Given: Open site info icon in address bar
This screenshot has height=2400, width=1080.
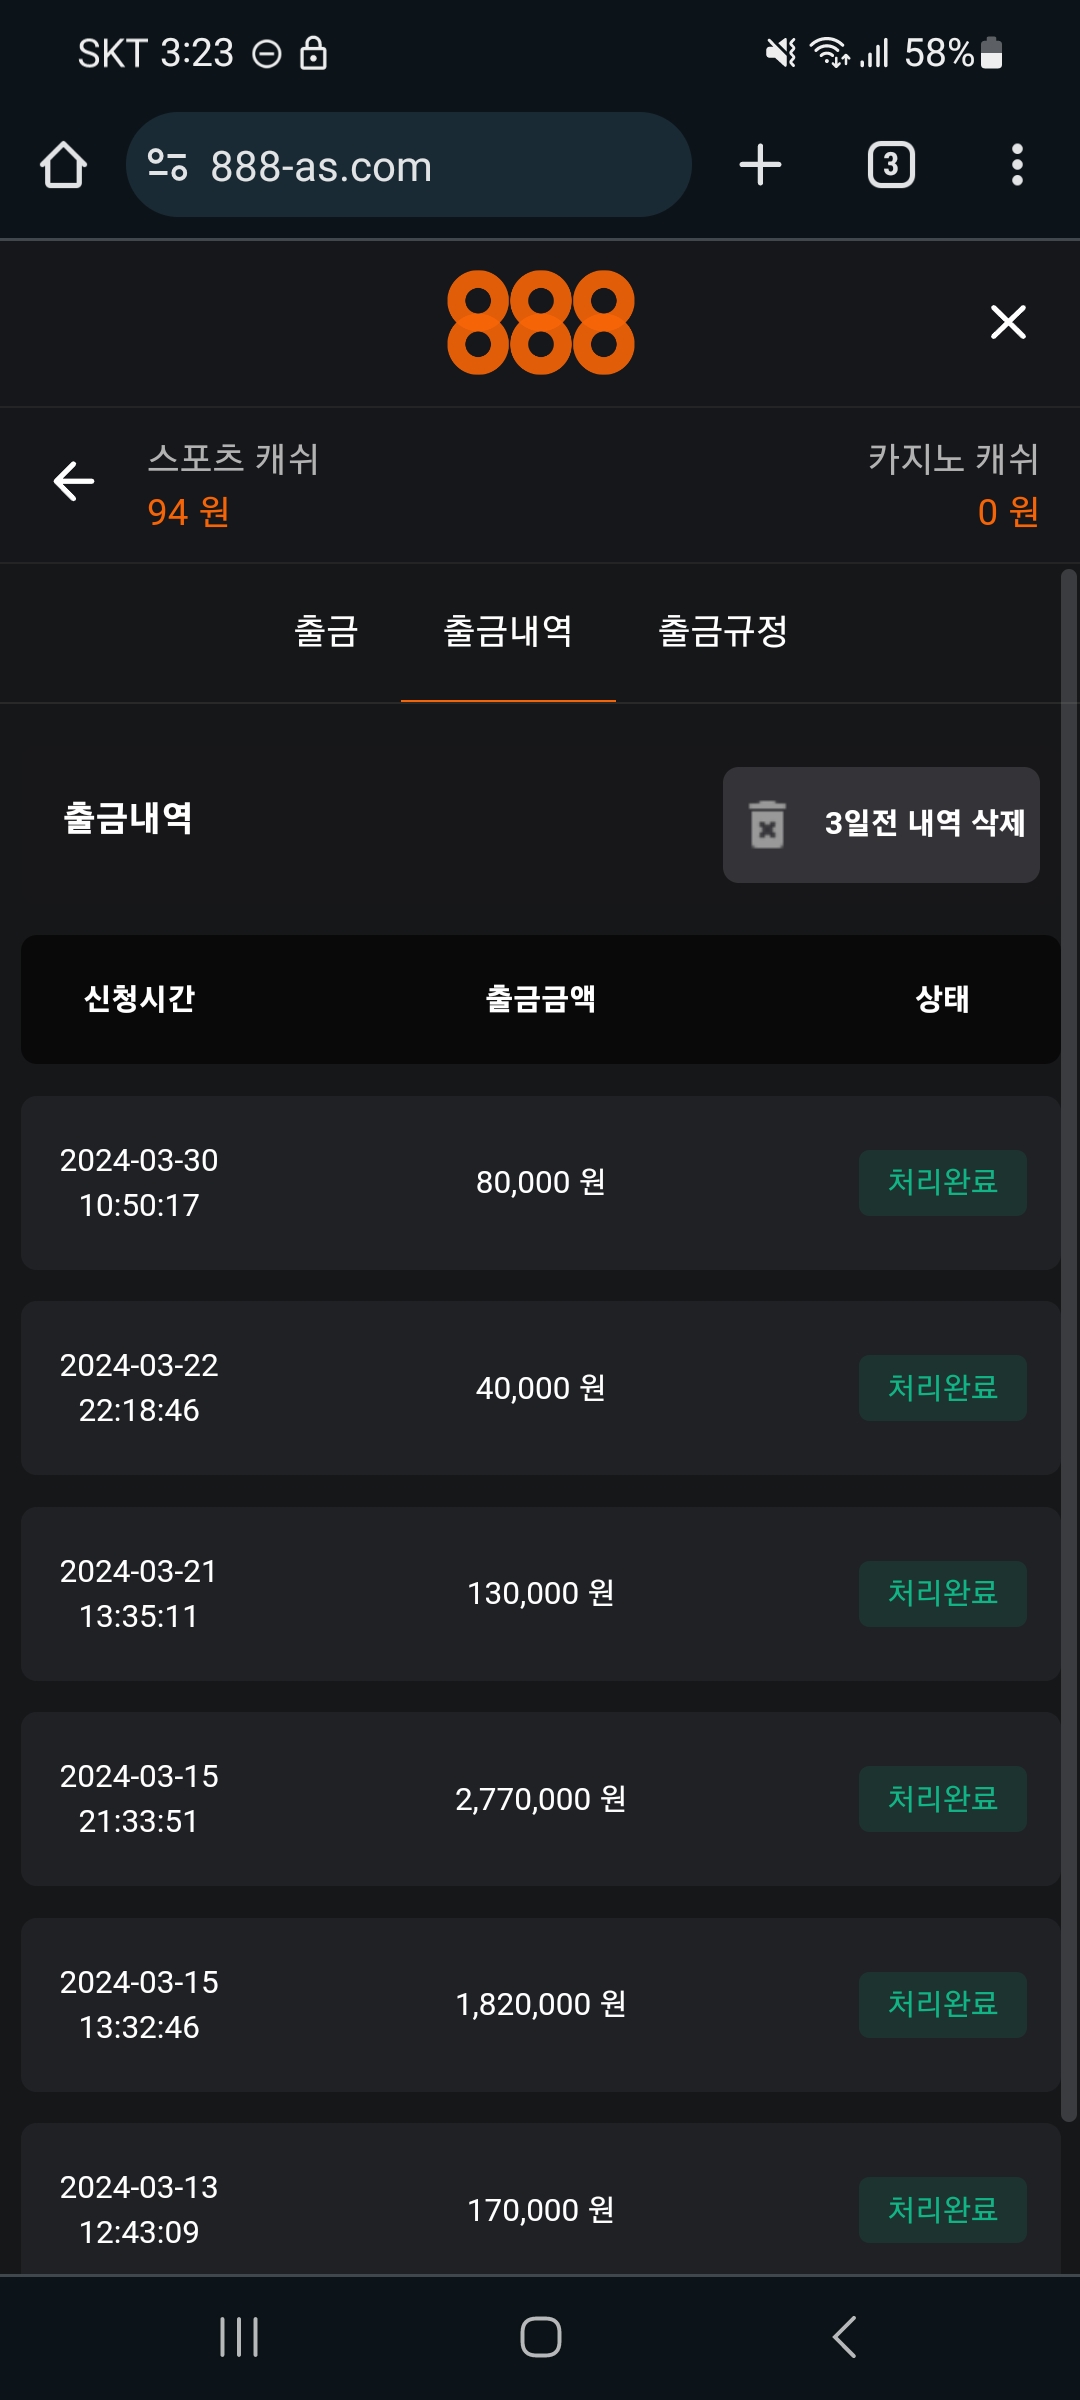Looking at the screenshot, I should 167,165.
